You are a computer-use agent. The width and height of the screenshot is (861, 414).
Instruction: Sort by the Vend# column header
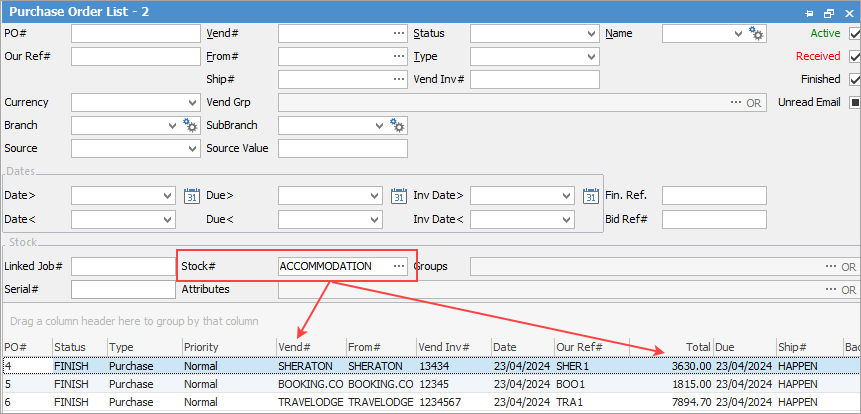[x=310, y=346]
